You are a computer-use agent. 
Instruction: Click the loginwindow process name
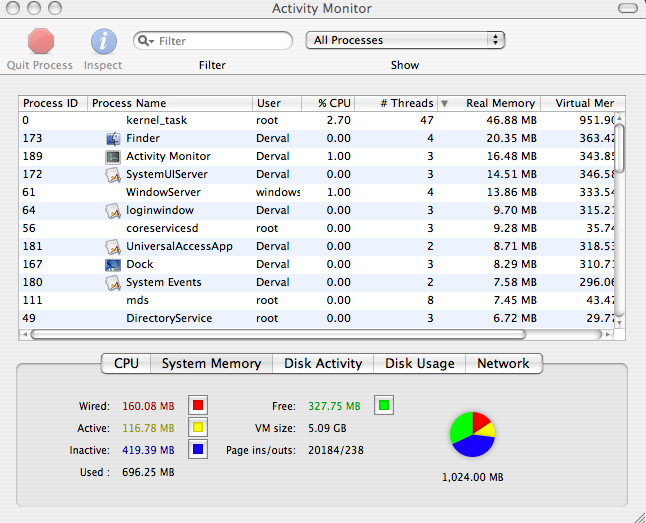click(160, 211)
